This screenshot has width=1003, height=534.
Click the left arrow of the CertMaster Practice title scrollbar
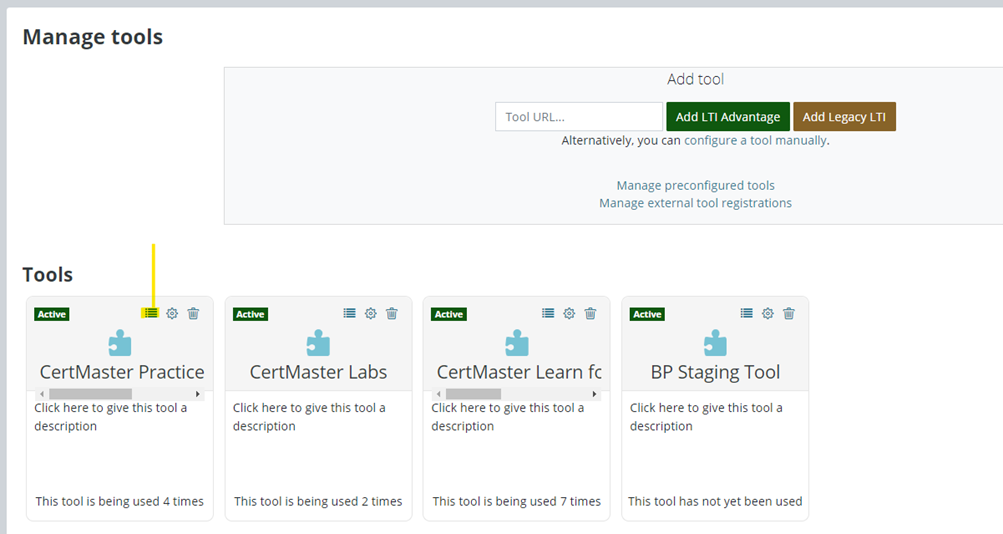click(42, 394)
